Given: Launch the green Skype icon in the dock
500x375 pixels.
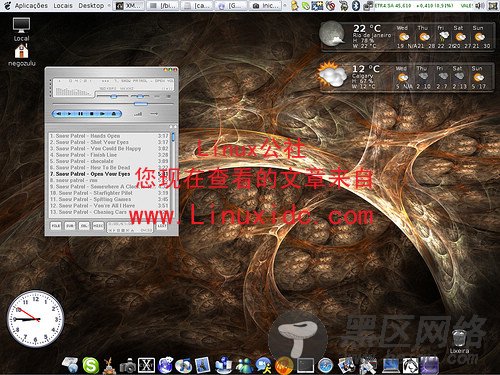Looking at the screenshot, I should click(x=91, y=365).
